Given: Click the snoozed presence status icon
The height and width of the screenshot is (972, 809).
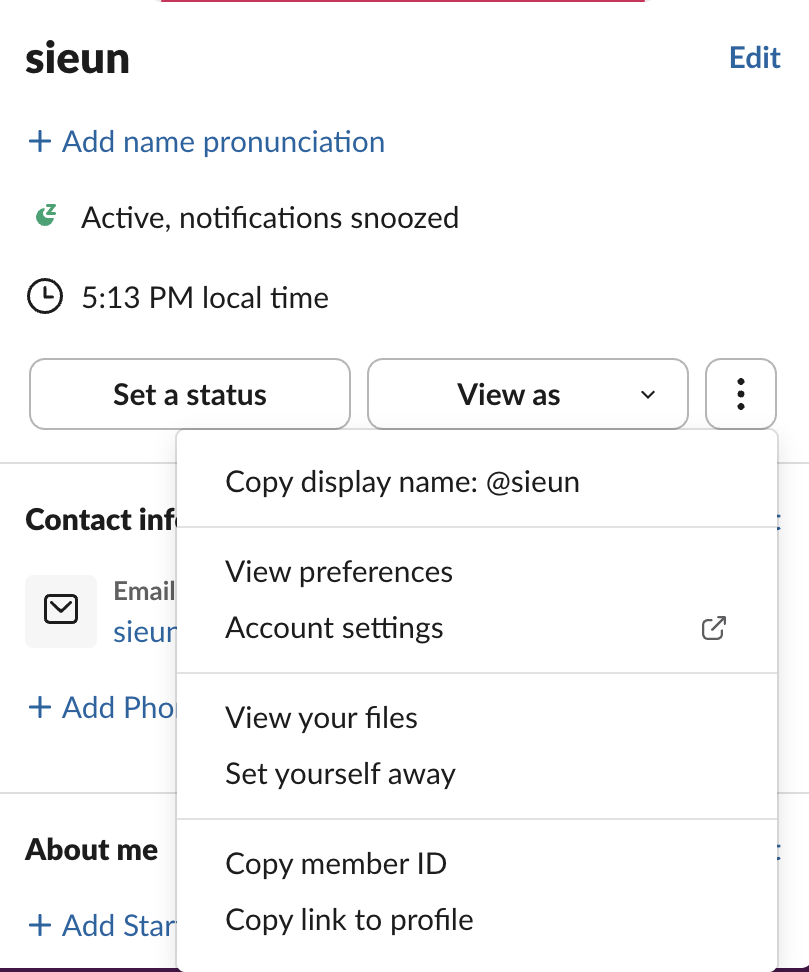Looking at the screenshot, I should pyautogui.click(x=46, y=216).
